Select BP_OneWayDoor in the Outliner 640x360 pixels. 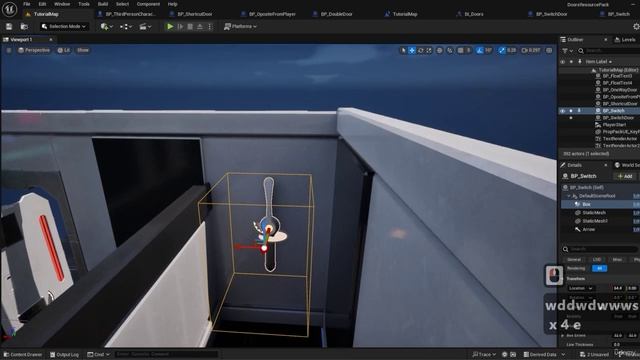[x=620, y=90]
